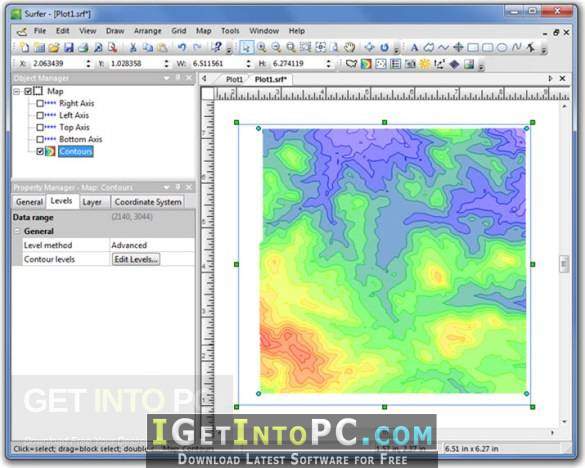Redo the last undone action
The height and width of the screenshot is (468, 585).
tap(197, 47)
